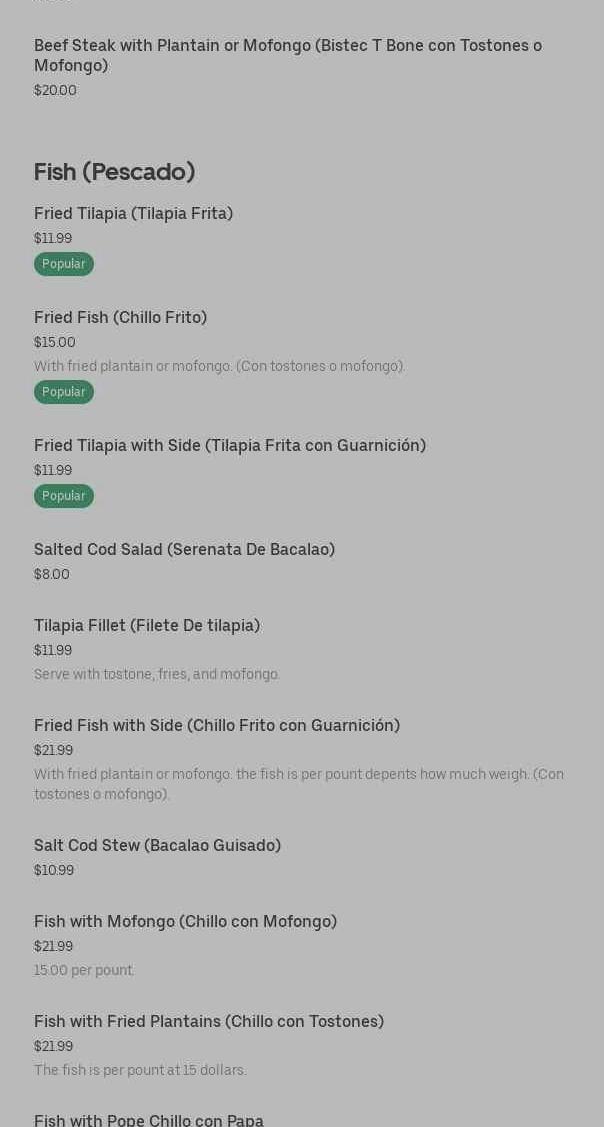Choose Fried Fish with Side (Chillo Frito con Guarnición)
Image resolution: width=604 pixels, height=1127 pixels.
coord(217,725)
